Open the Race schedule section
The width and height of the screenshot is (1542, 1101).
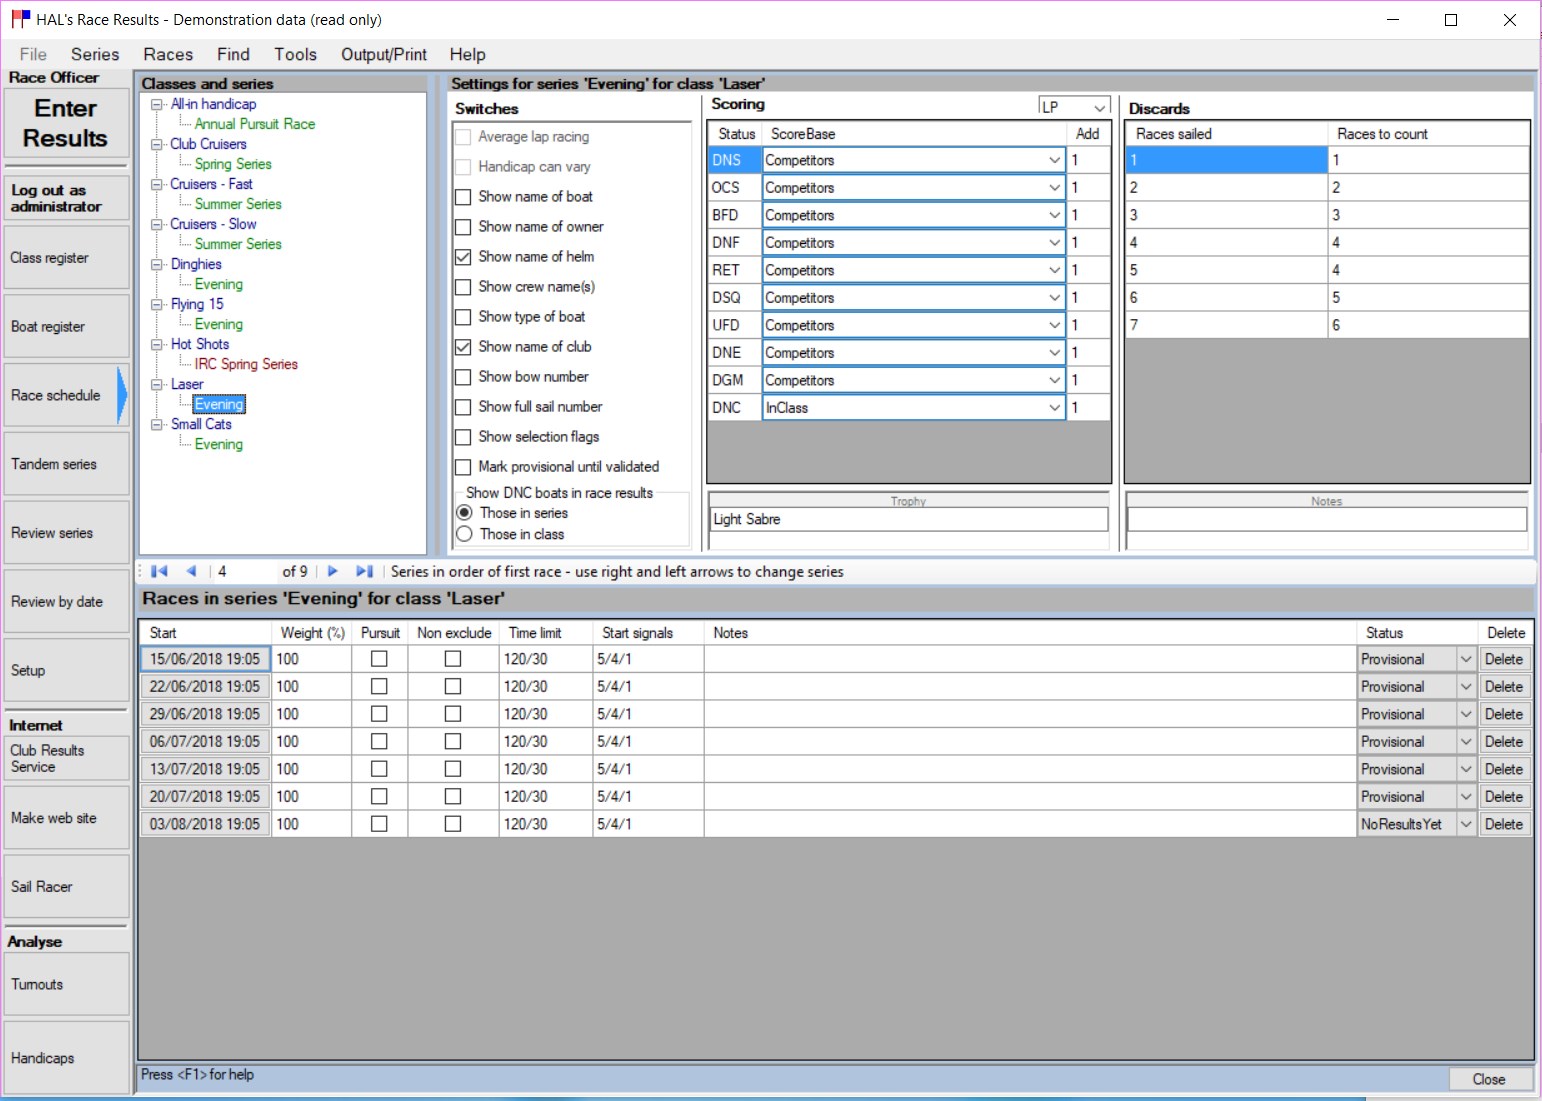(x=66, y=395)
